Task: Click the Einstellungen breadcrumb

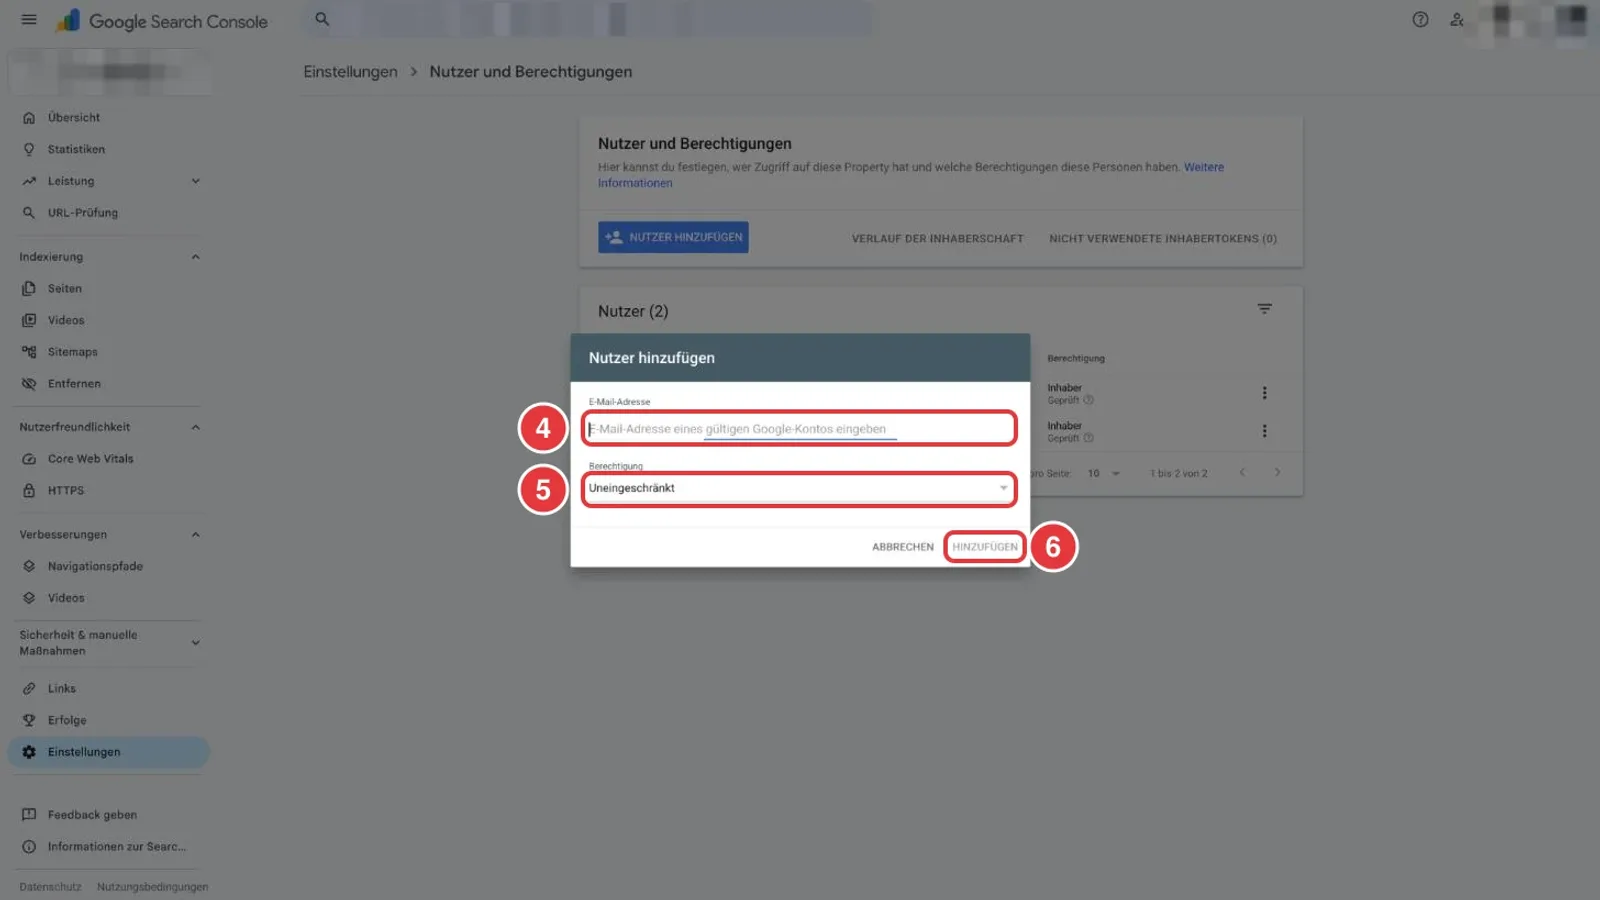Action: pyautogui.click(x=350, y=72)
